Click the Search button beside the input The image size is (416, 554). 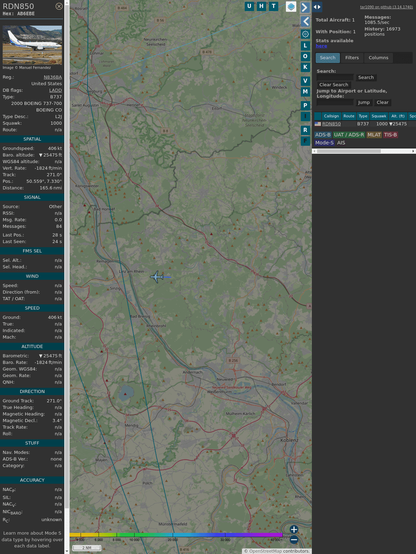366,77
